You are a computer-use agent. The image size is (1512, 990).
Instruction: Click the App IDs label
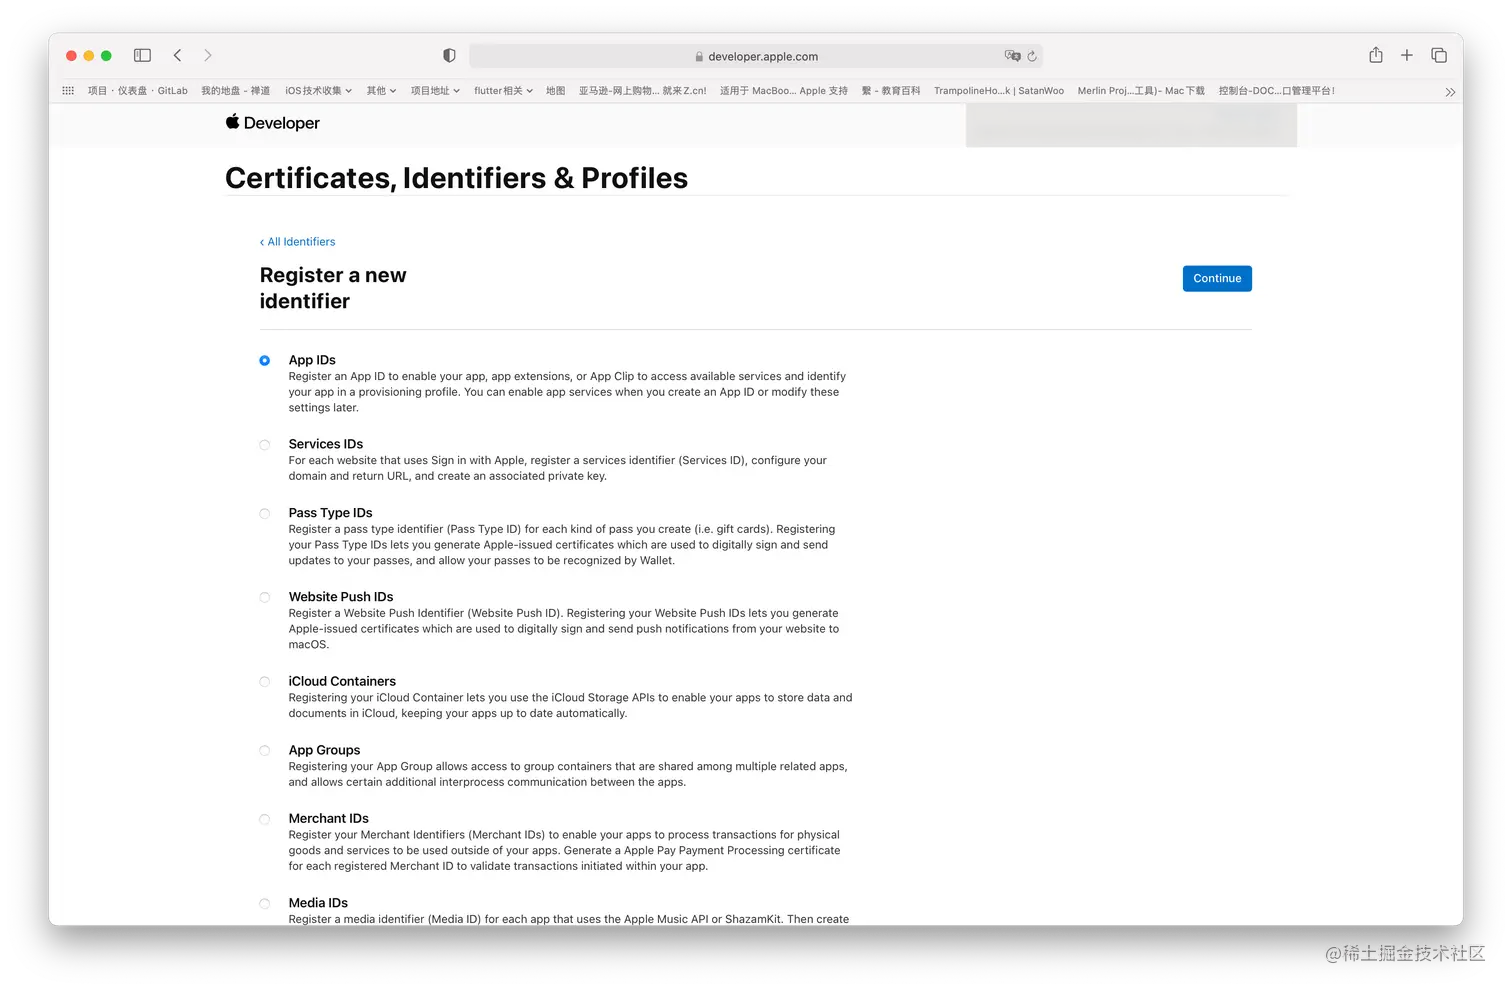click(312, 360)
